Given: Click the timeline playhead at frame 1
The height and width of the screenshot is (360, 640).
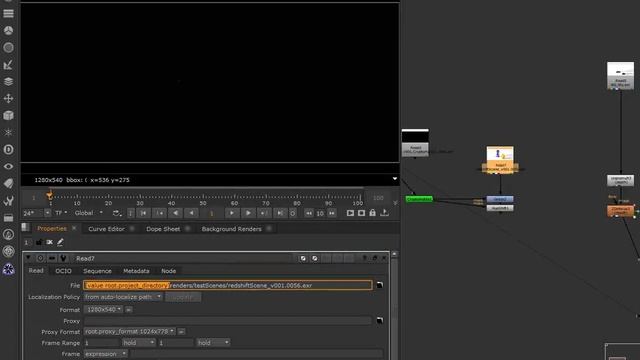Looking at the screenshot, I should tap(50, 197).
